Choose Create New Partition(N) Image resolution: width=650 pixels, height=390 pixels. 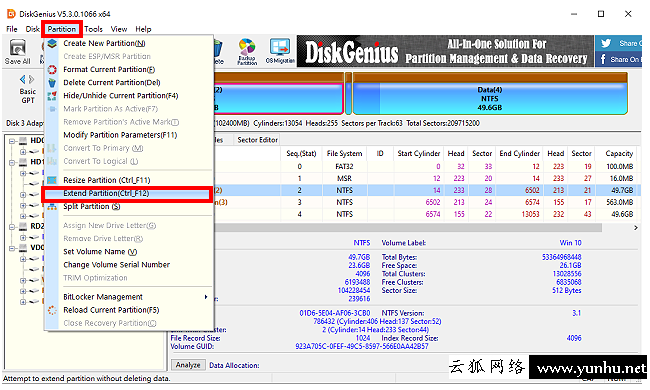pos(129,43)
